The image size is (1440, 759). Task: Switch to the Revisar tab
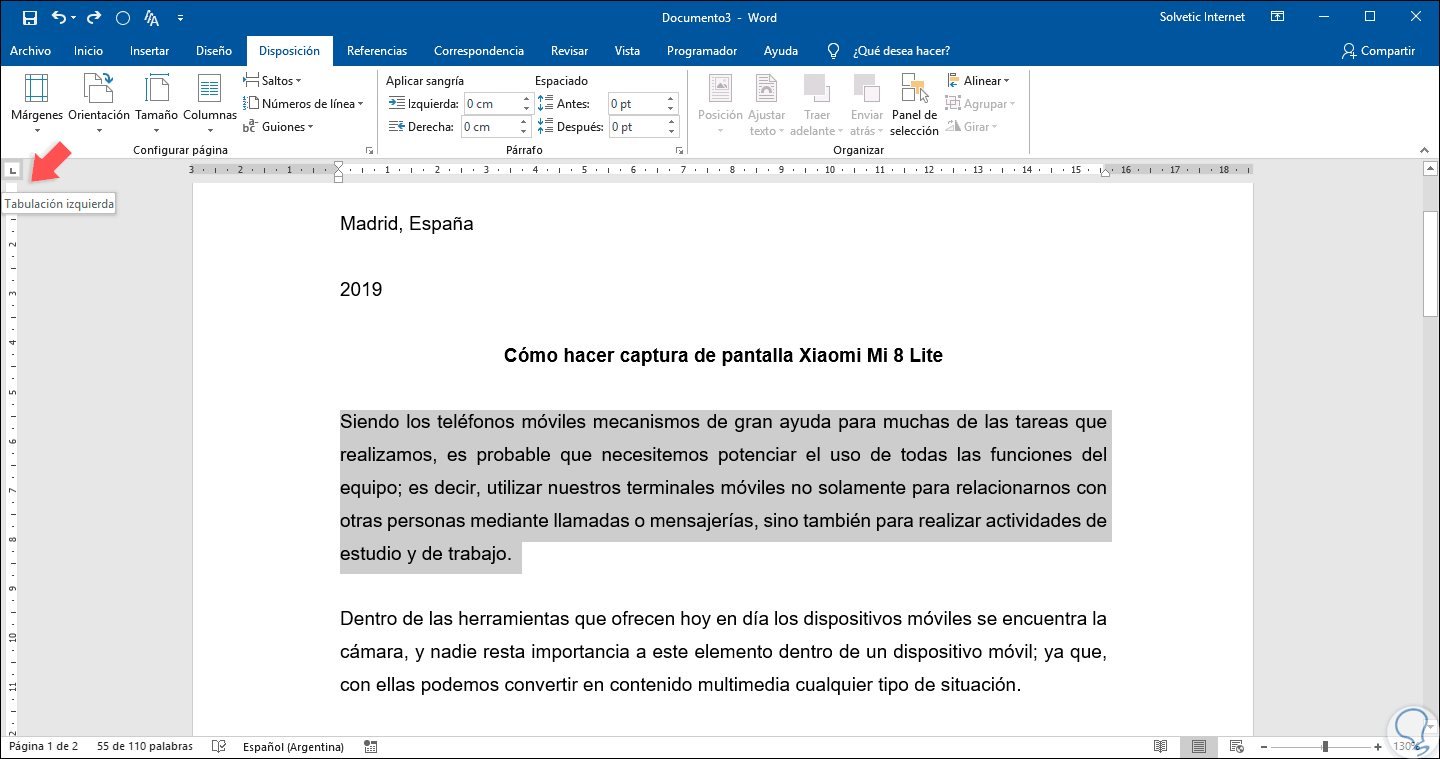(x=568, y=51)
